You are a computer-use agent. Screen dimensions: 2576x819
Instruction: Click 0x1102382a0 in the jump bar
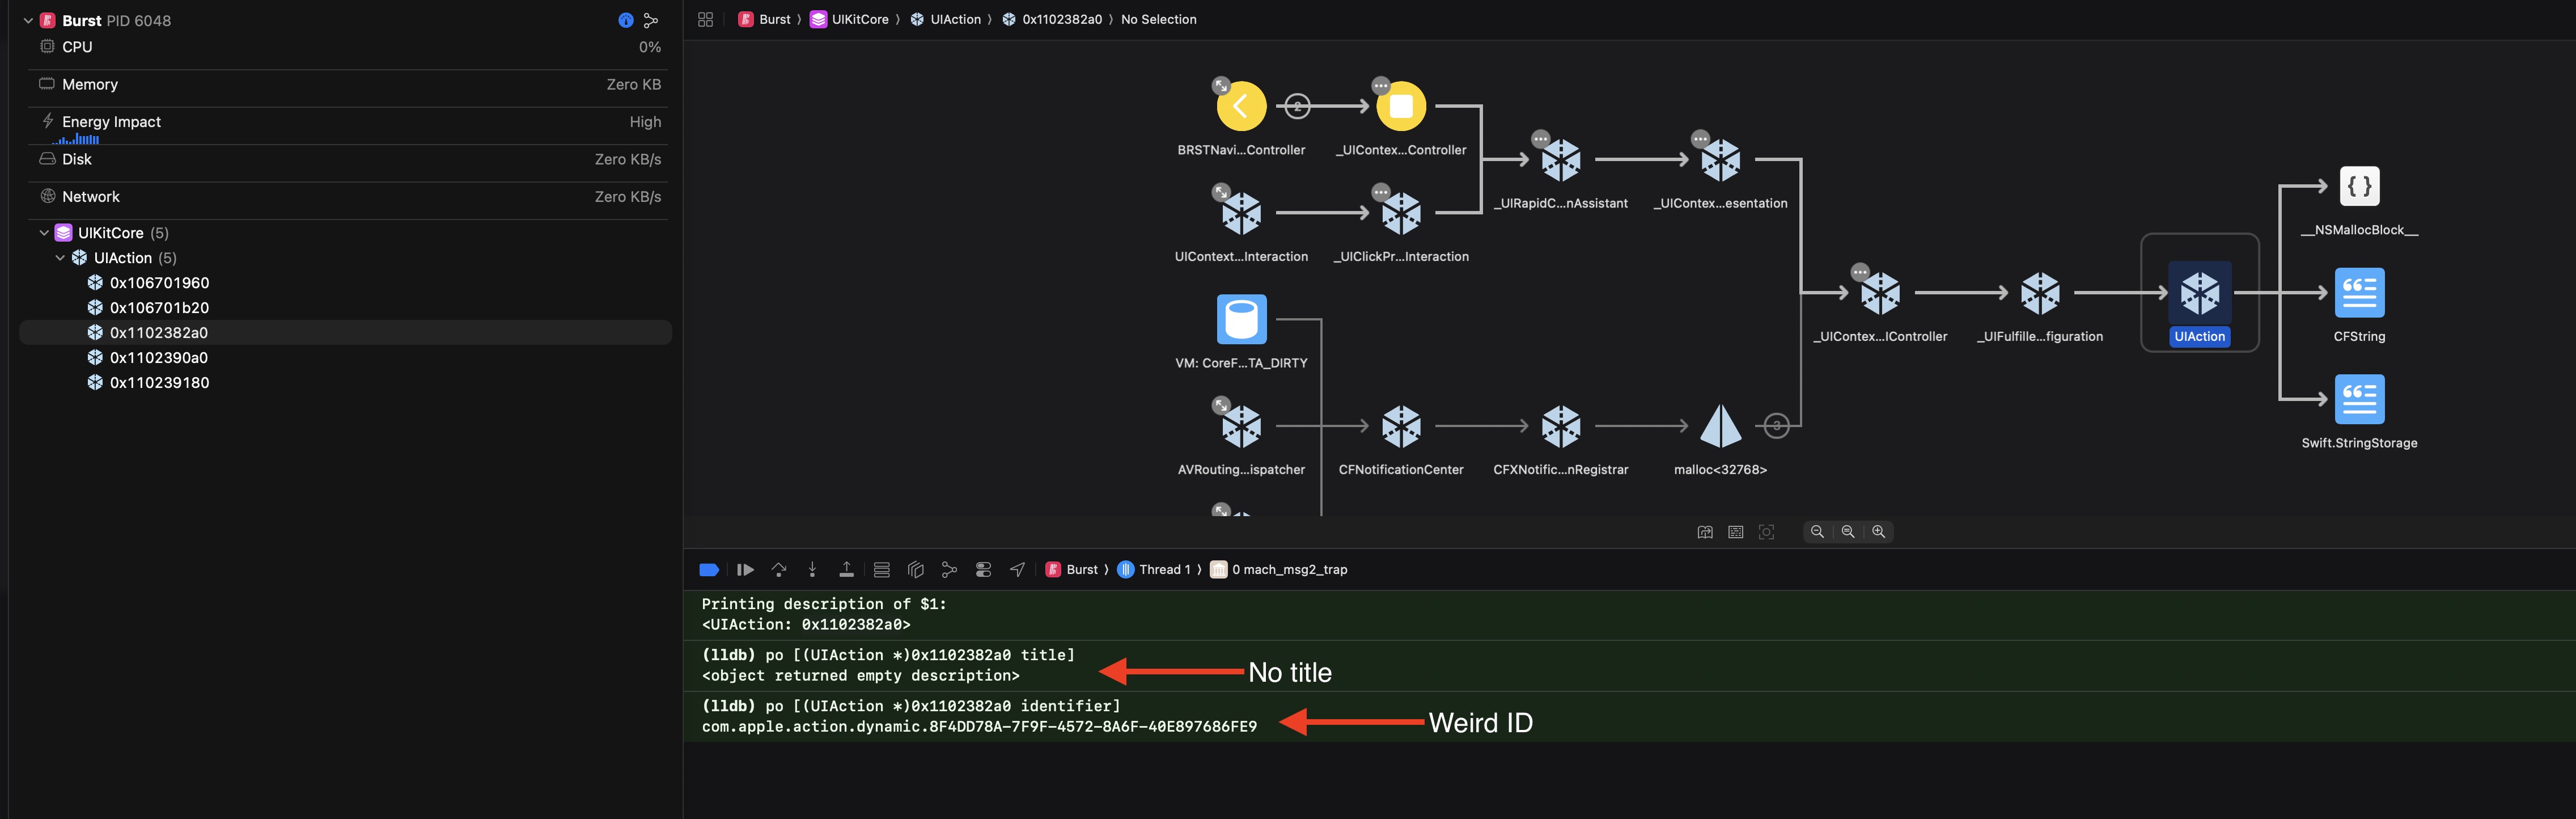1052,19
